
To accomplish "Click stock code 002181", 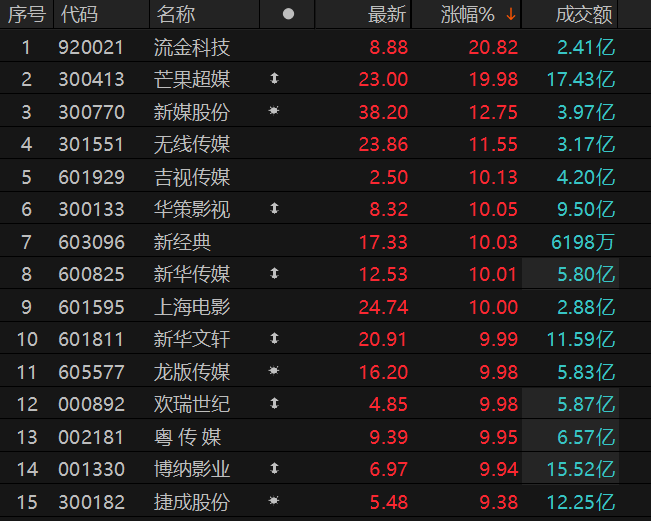I will click(x=91, y=437).
